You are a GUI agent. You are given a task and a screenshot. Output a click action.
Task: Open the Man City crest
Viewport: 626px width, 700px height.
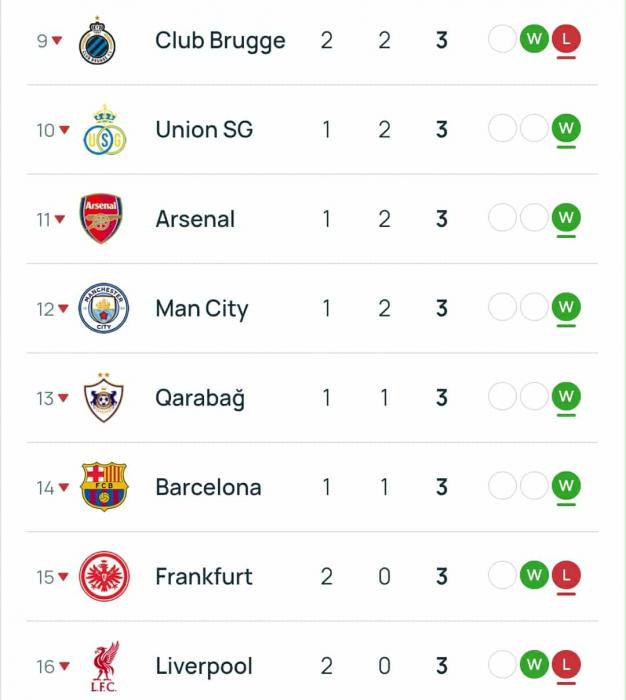point(104,309)
